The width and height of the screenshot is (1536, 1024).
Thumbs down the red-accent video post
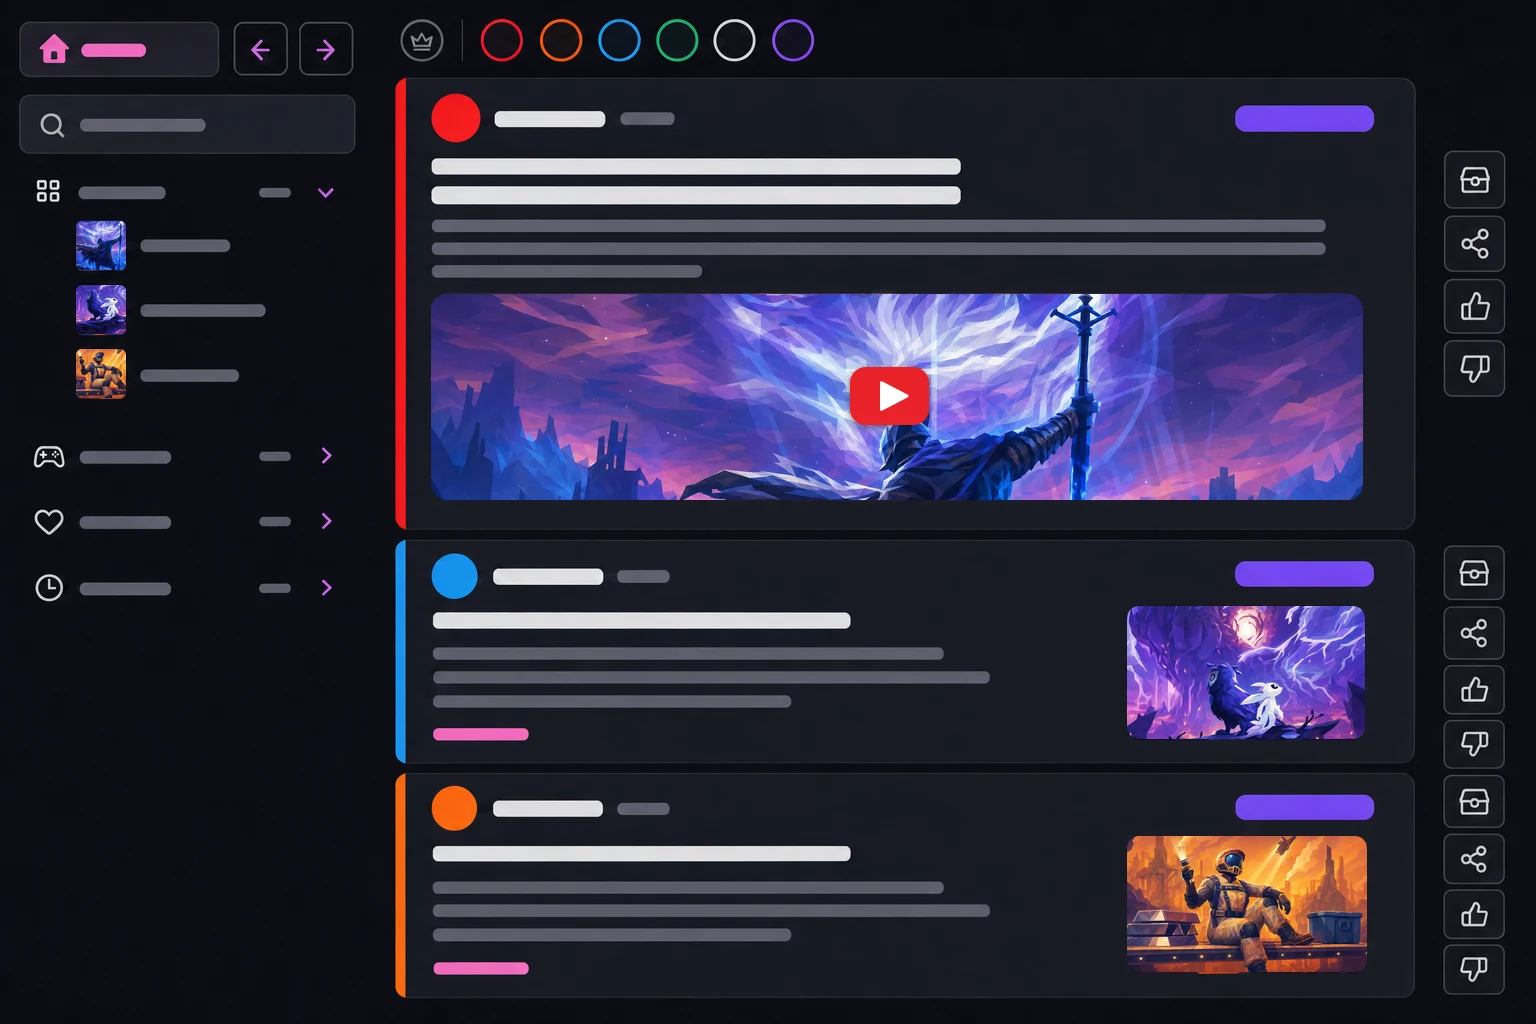pos(1475,368)
